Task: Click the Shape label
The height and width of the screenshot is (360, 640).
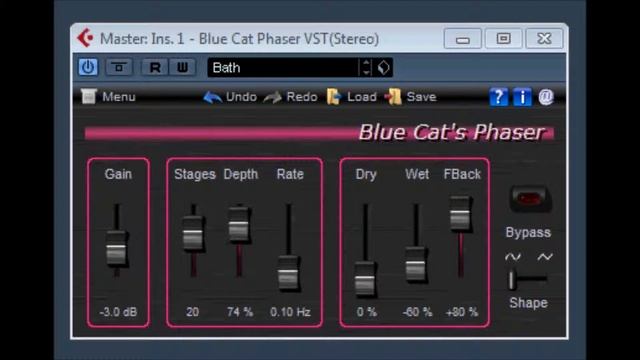Action: 528,303
